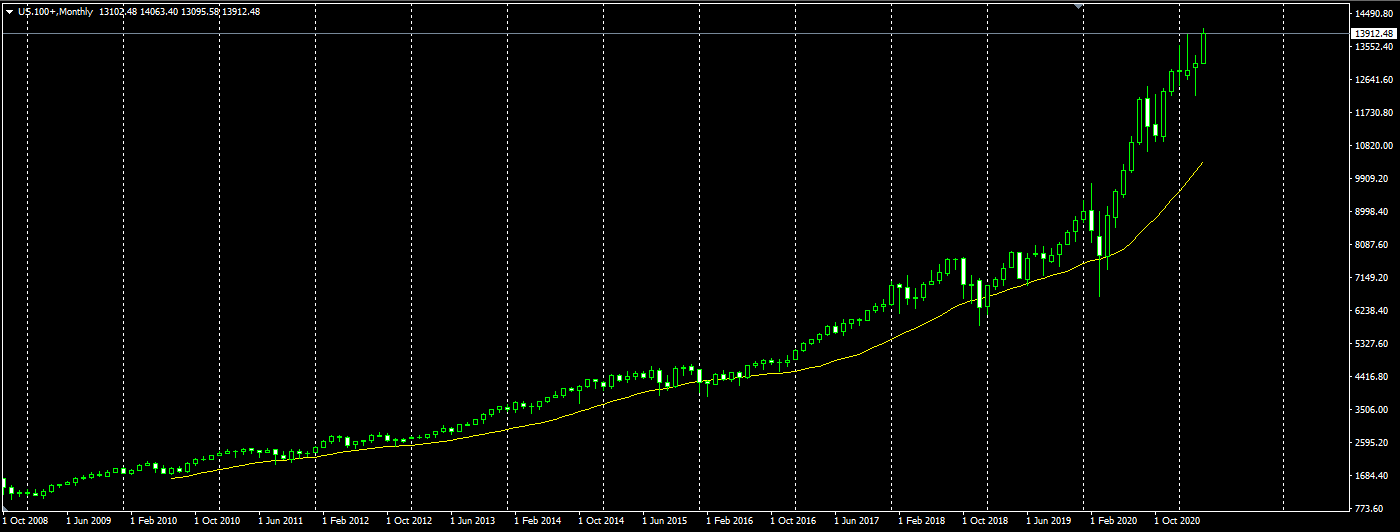Click the 1 Jun 2011 date label

tap(281, 521)
